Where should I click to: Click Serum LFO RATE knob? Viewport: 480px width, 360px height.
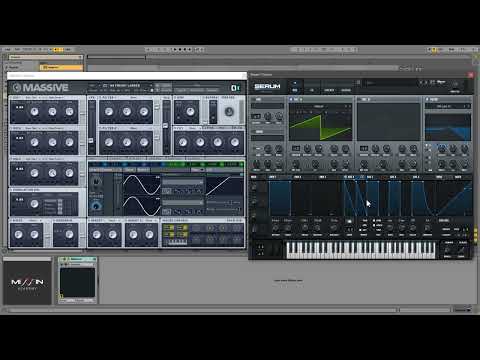tap(390, 228)
